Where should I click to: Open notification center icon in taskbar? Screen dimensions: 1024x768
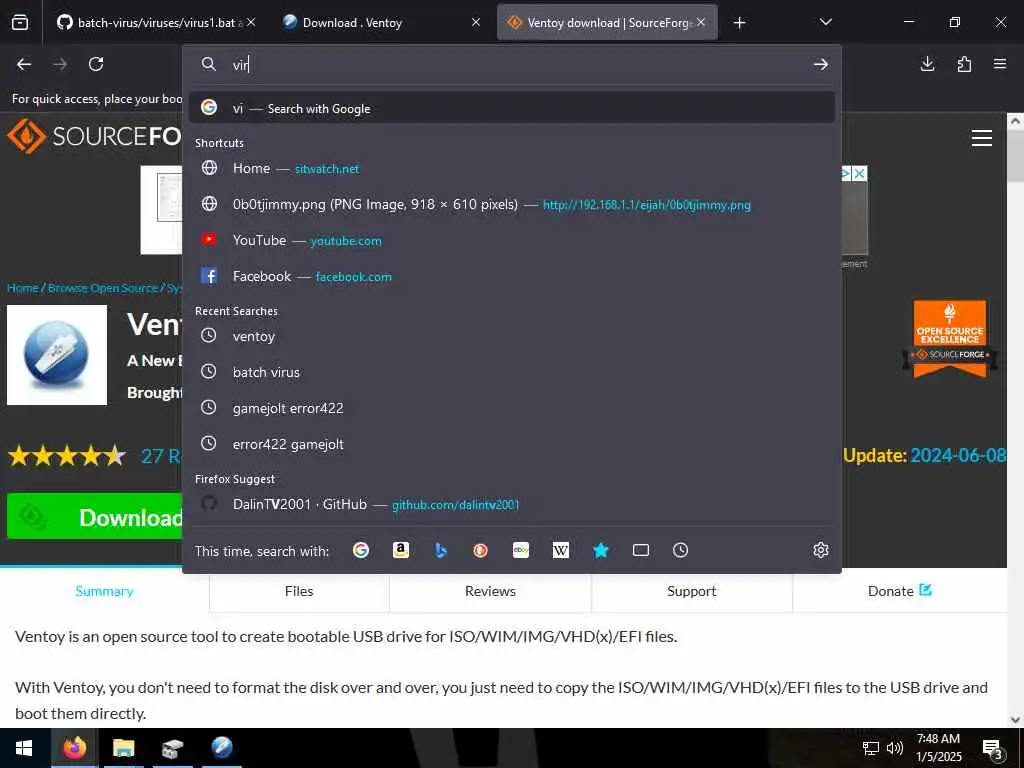coord(993,748)
